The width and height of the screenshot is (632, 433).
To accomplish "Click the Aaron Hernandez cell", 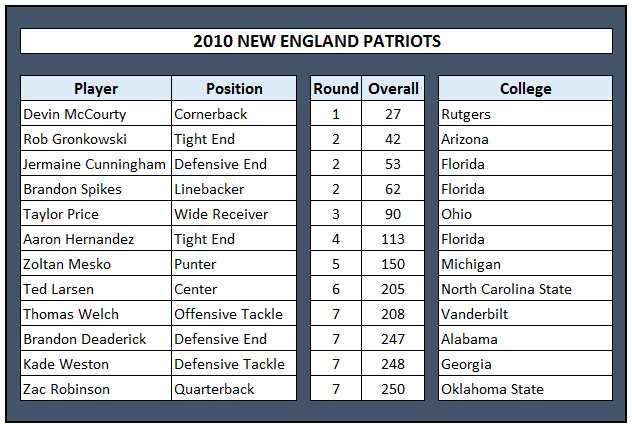I will (x=96, y=239).
